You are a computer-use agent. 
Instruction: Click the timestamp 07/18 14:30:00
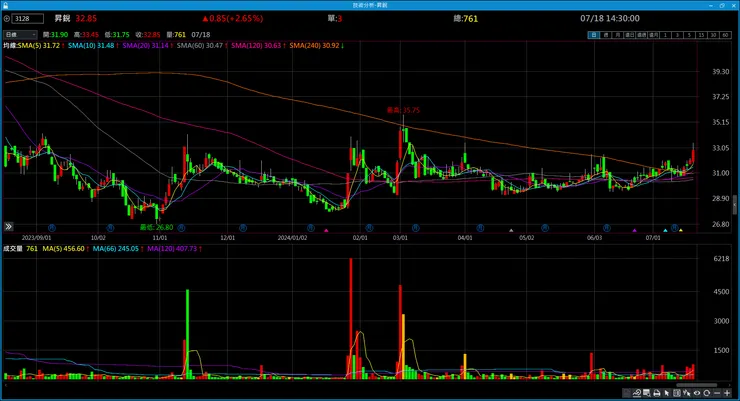click(610, 18)
